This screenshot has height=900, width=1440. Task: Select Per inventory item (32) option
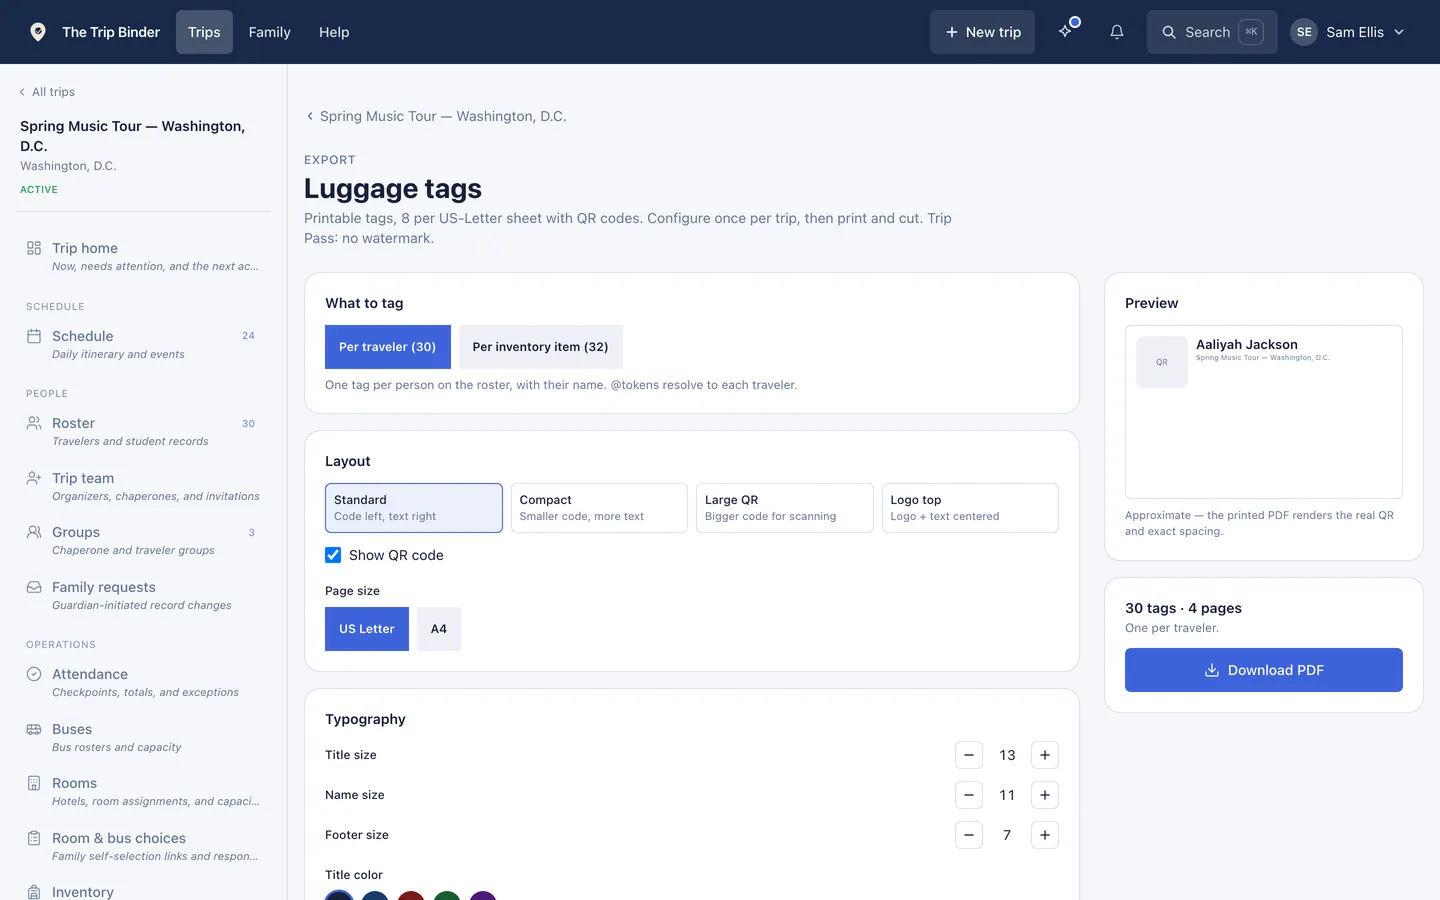(x=540, y=347)
